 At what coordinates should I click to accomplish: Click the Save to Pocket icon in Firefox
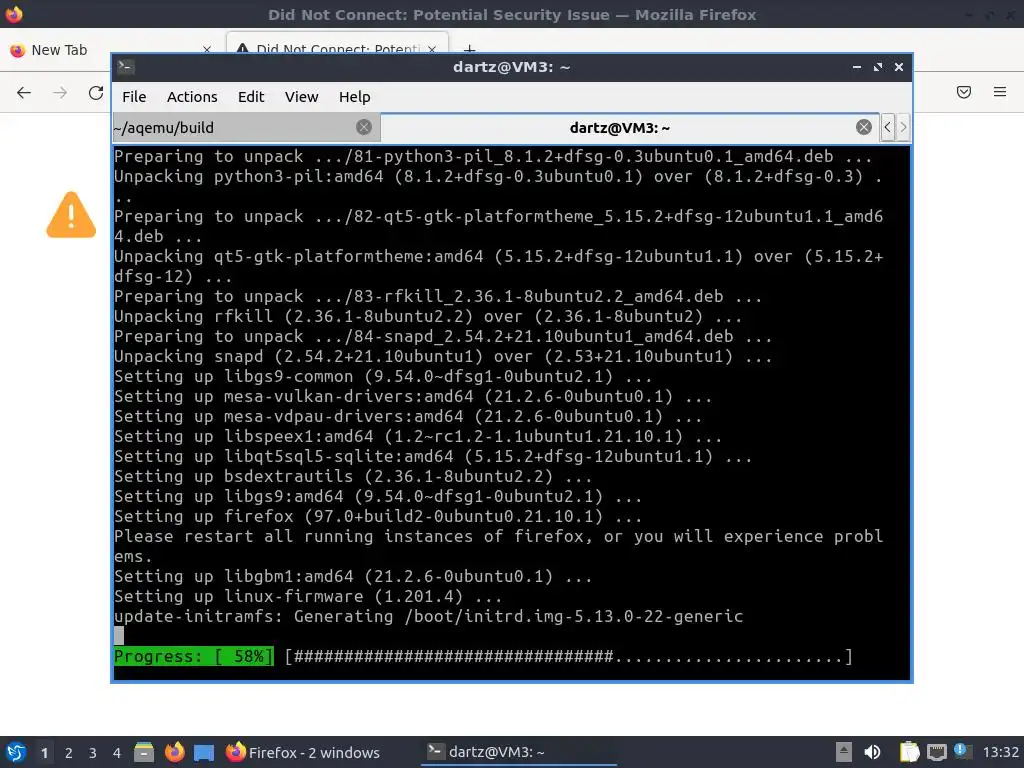(964, 92)
